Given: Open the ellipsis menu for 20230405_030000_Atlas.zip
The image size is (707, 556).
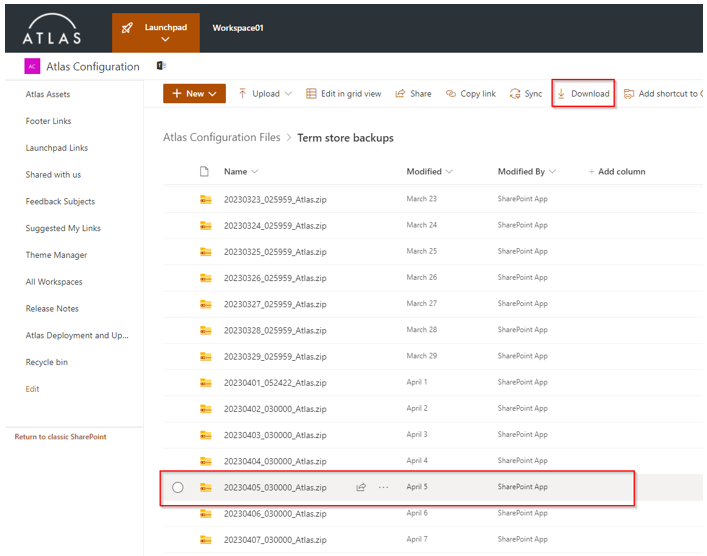Looking at the screenshot, I should point(383,488).
